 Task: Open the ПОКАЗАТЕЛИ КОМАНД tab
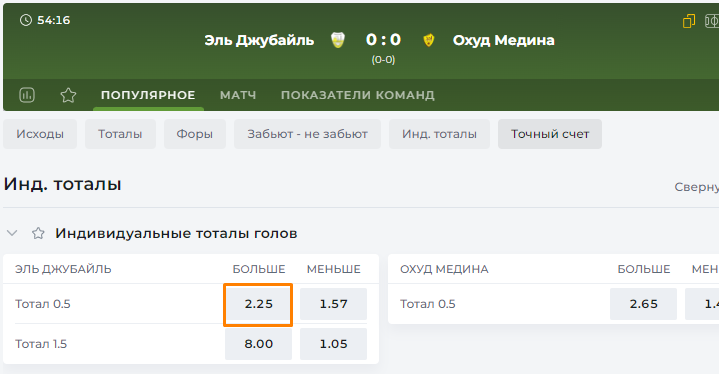tap(358, 95)
